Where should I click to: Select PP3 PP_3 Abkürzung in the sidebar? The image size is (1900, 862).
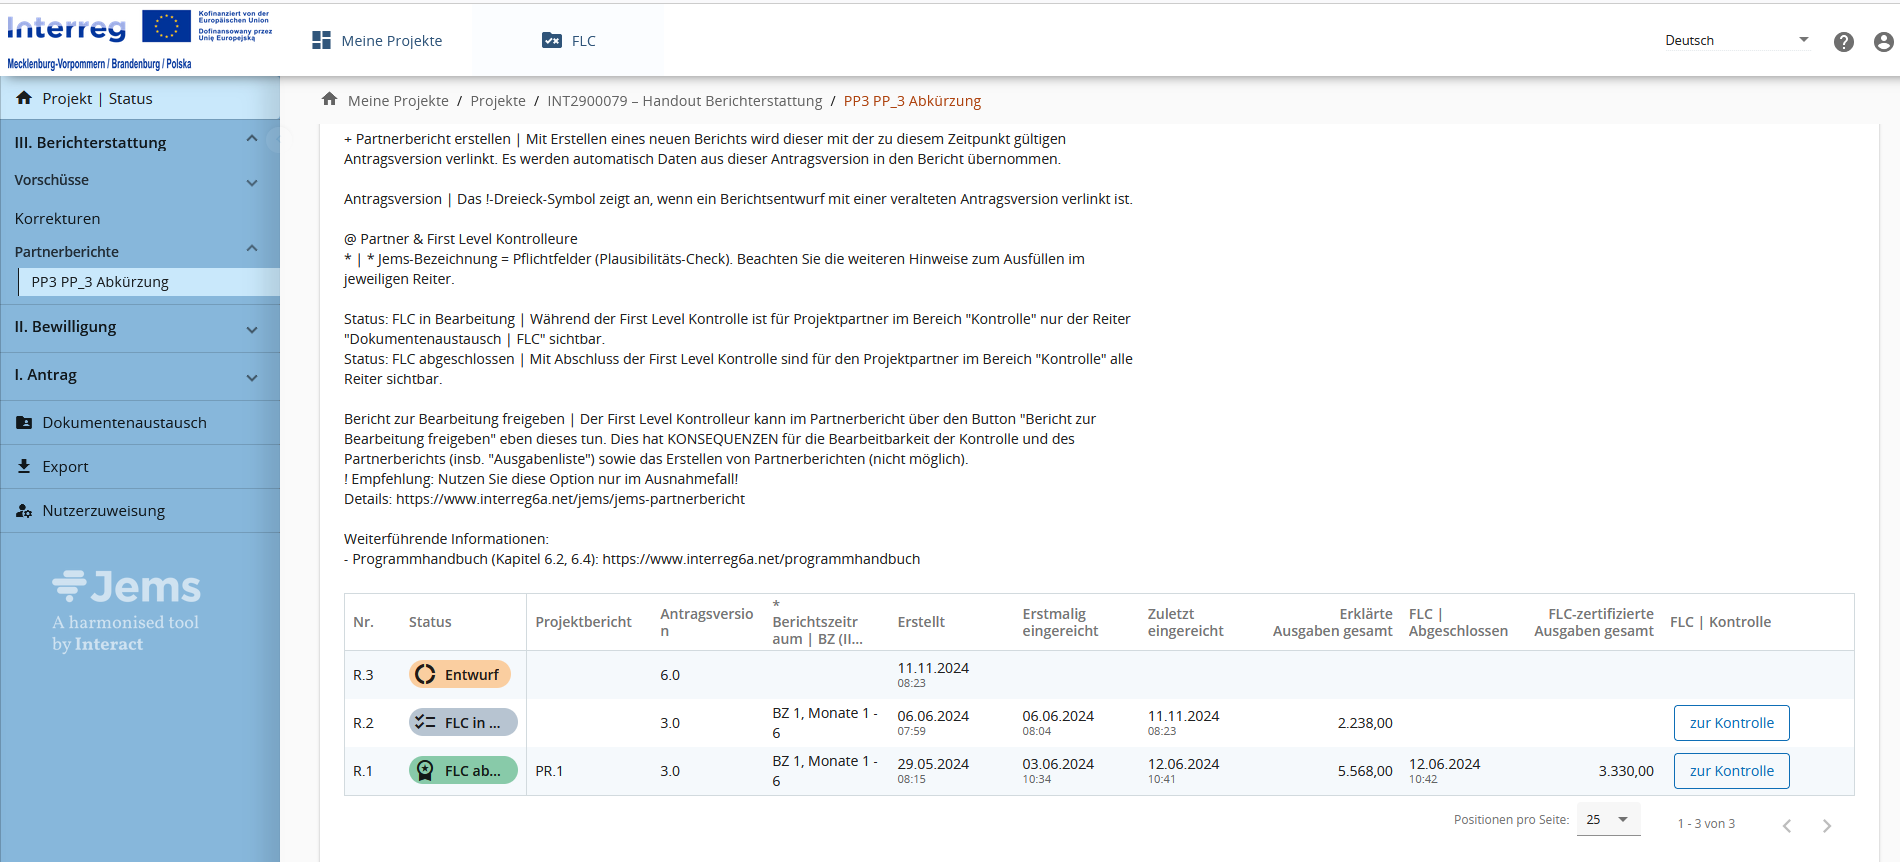pos(100,282)
